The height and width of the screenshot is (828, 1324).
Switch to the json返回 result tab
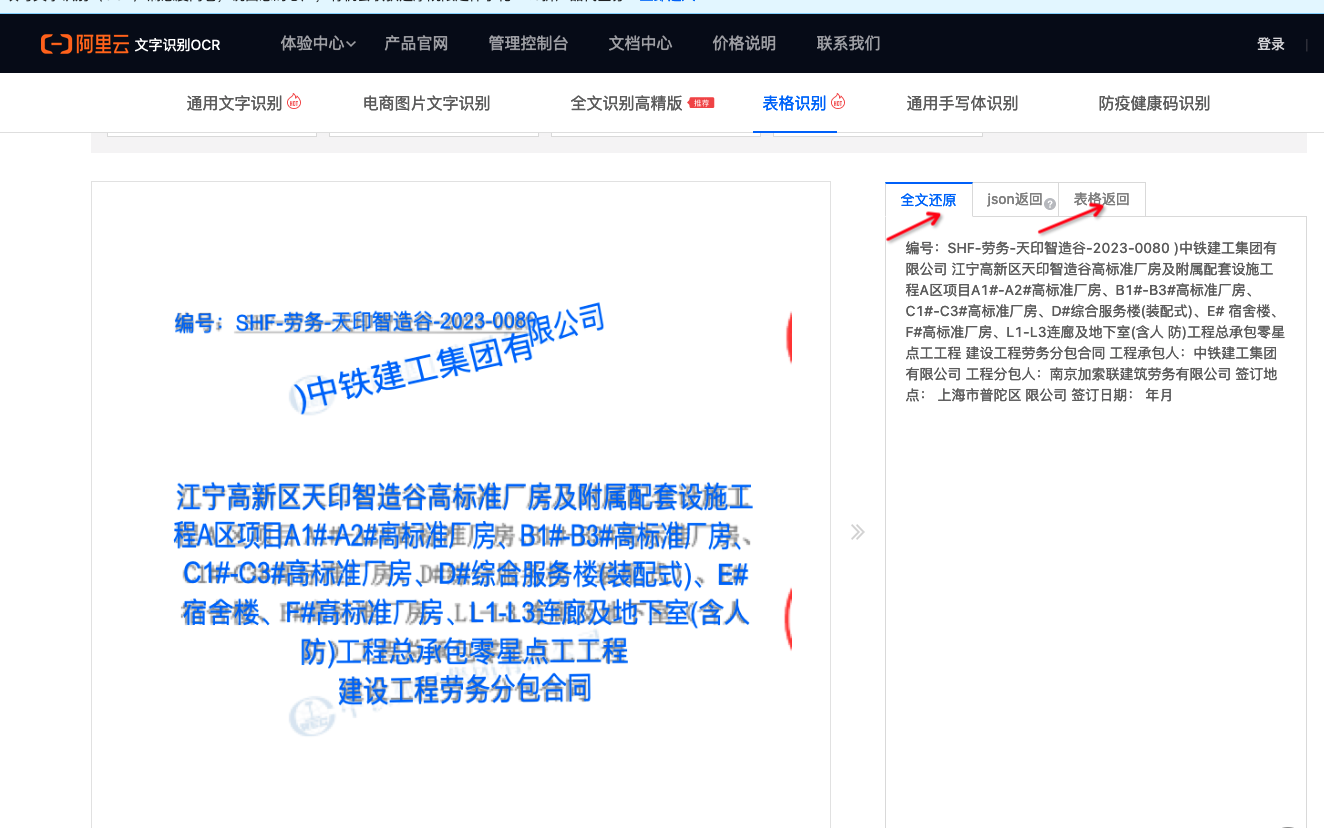[1015, 200]
